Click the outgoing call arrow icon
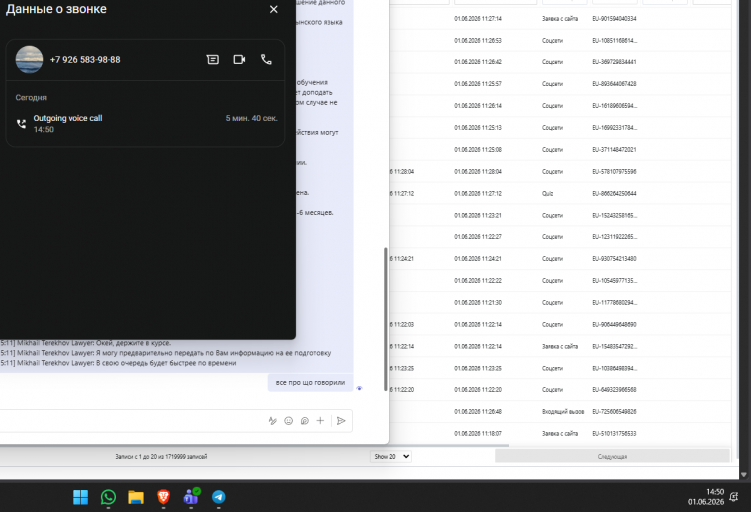 (21, 124)
